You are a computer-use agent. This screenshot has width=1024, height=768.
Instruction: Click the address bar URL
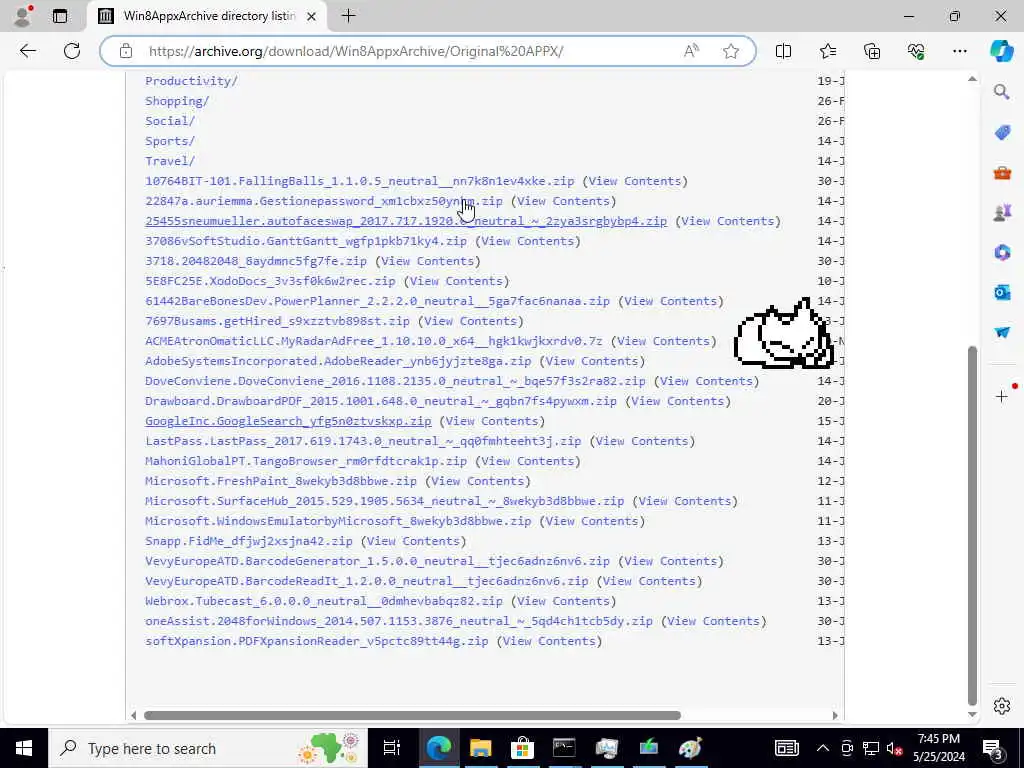(x=356, y=51)
